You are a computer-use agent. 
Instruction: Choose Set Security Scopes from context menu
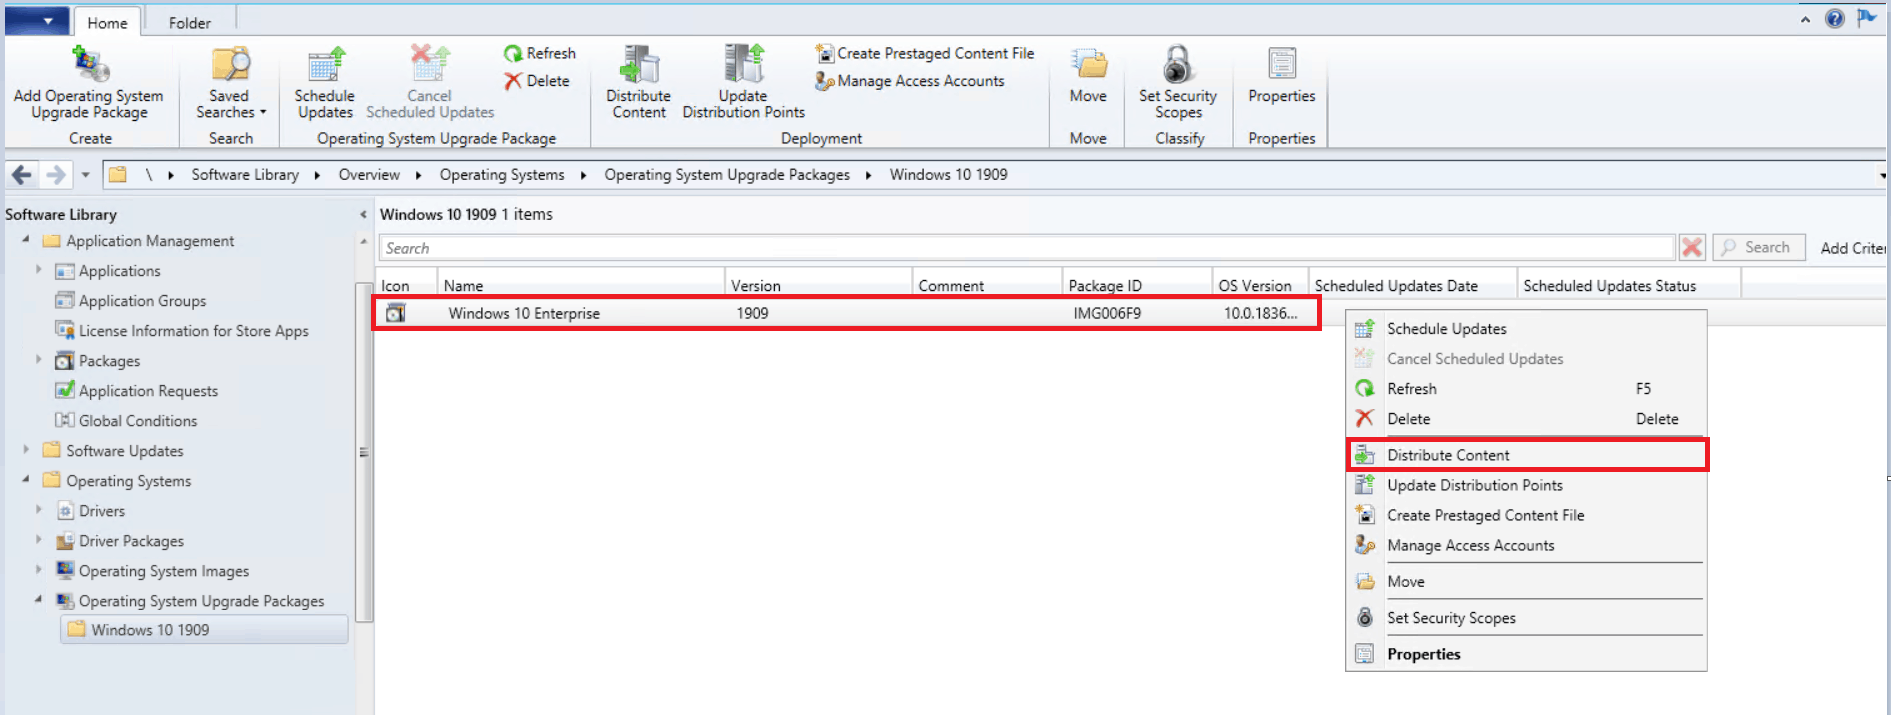point(1526,618)
